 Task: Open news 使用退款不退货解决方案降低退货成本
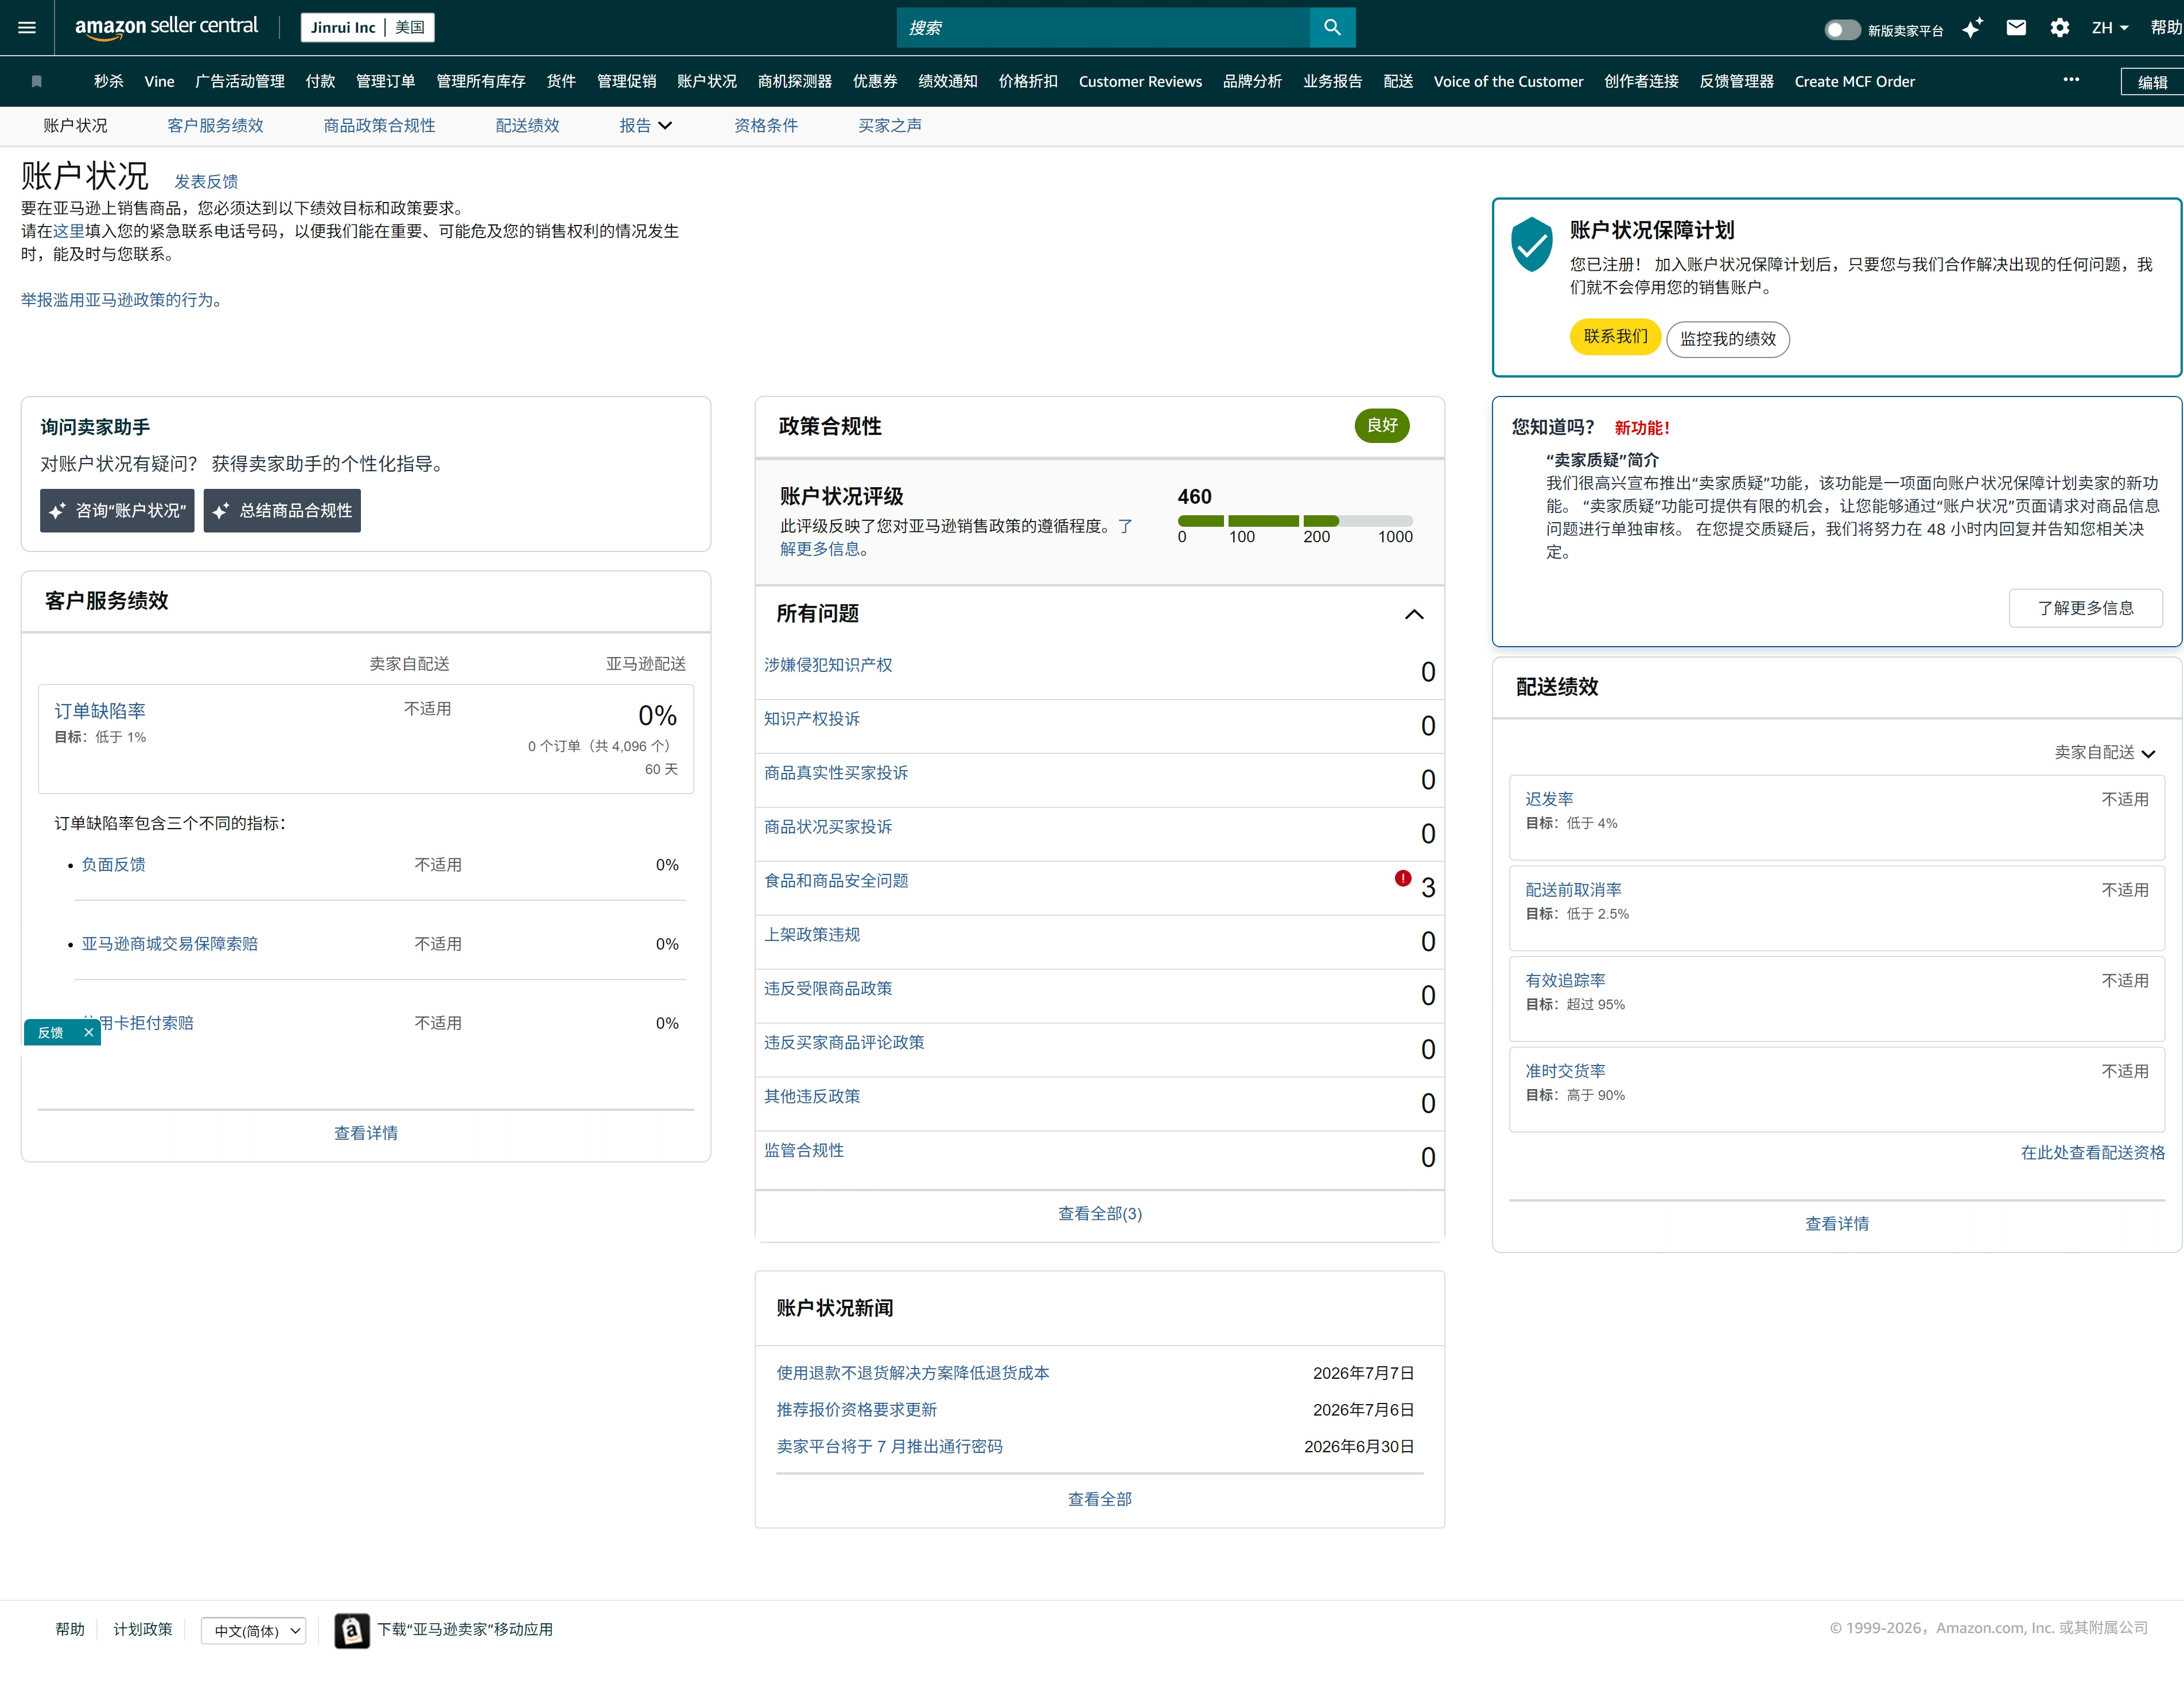click(x=913, y=1374)
